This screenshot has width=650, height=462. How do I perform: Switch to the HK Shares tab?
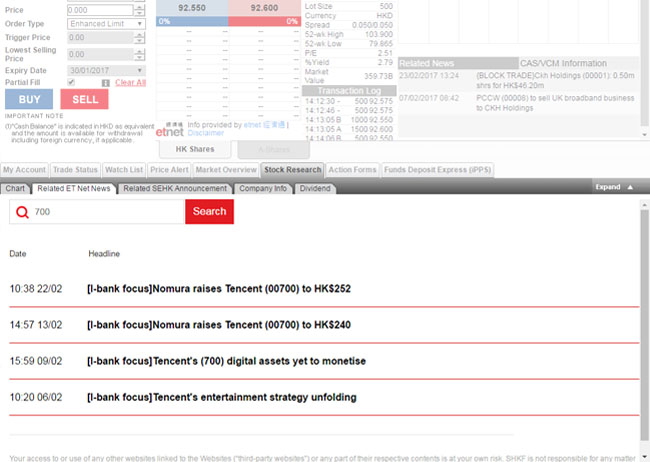(195, 149)
